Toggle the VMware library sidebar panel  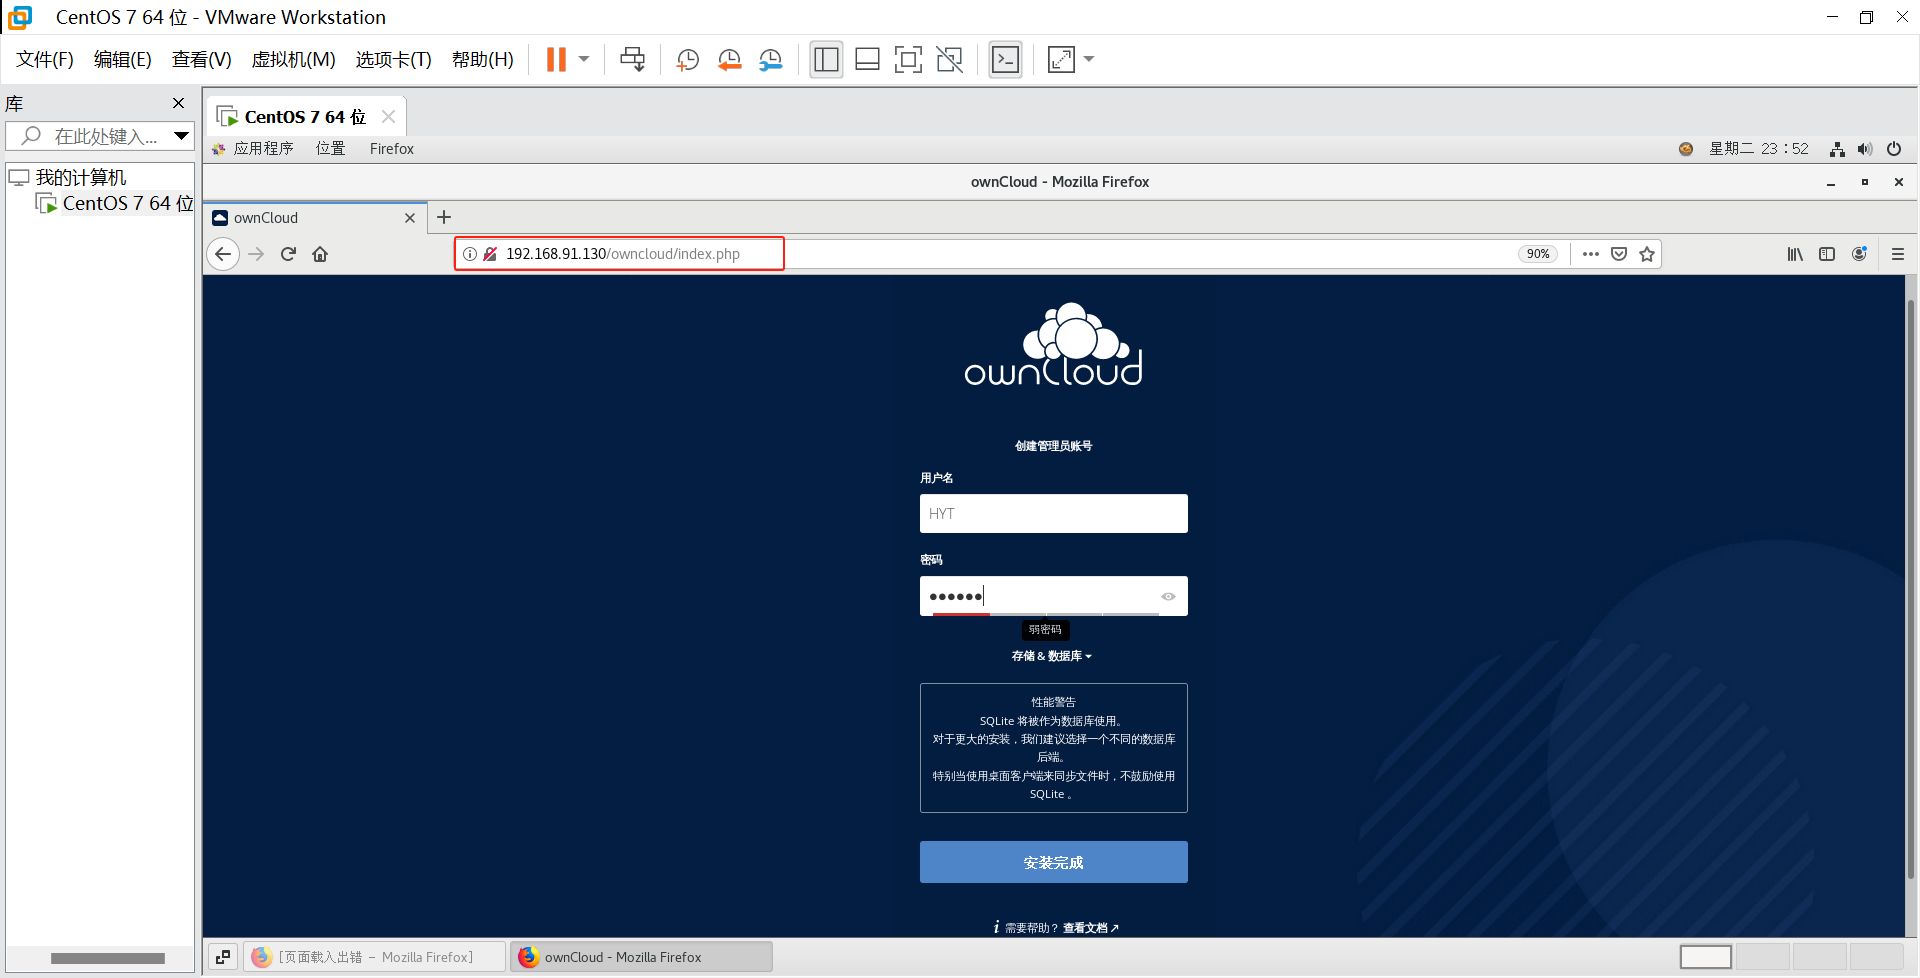coord(826,59)
